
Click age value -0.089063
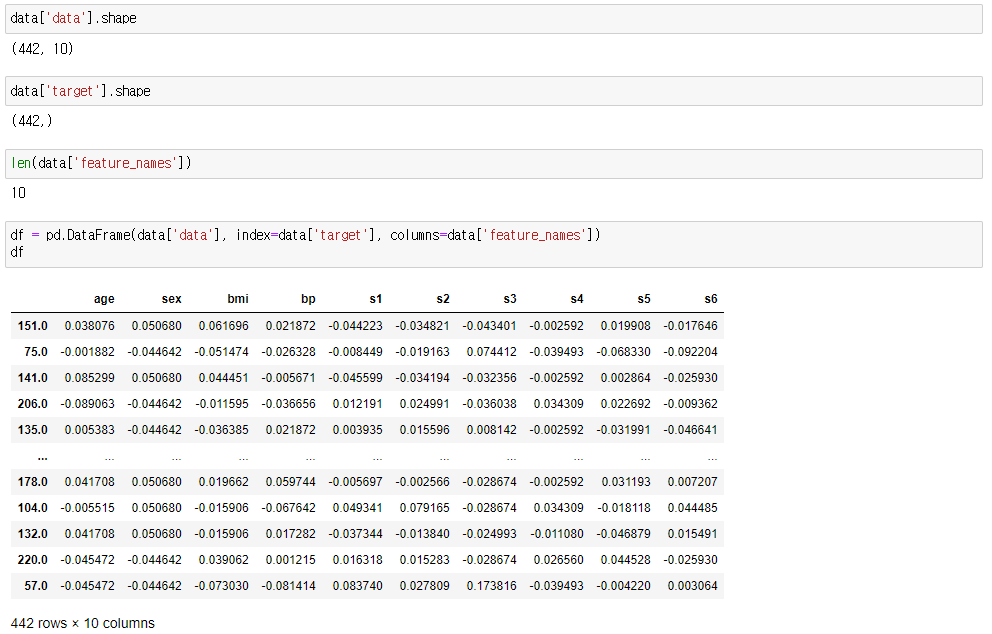tap(87, 404)
